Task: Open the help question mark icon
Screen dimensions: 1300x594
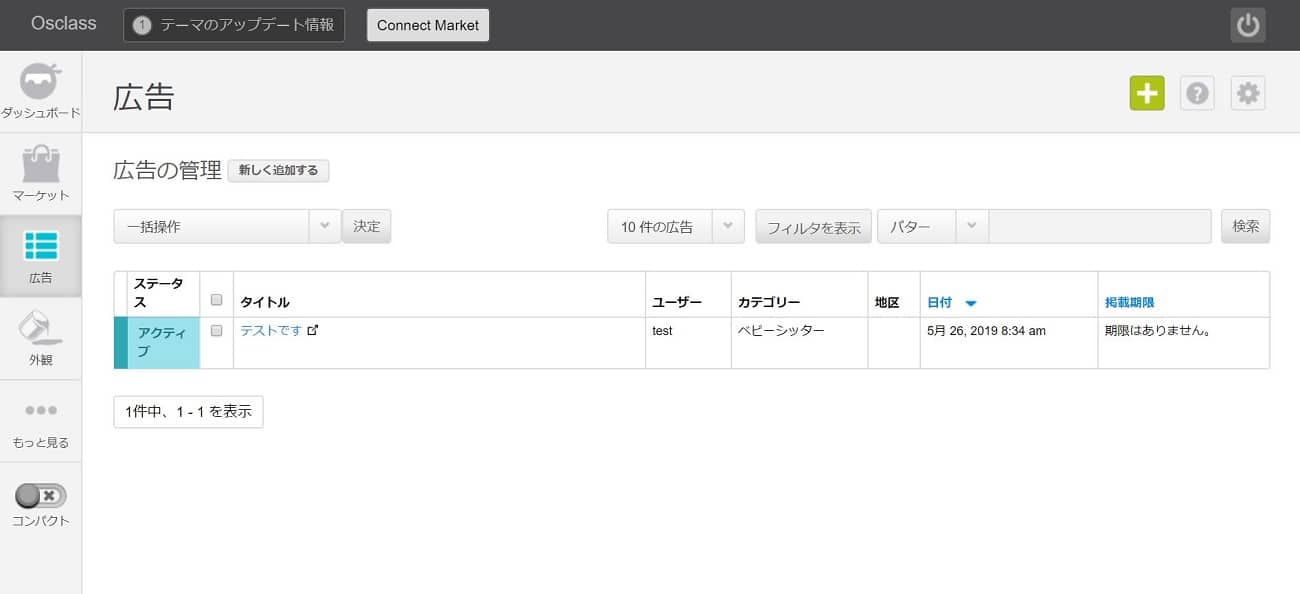Action: [1197, 93]
